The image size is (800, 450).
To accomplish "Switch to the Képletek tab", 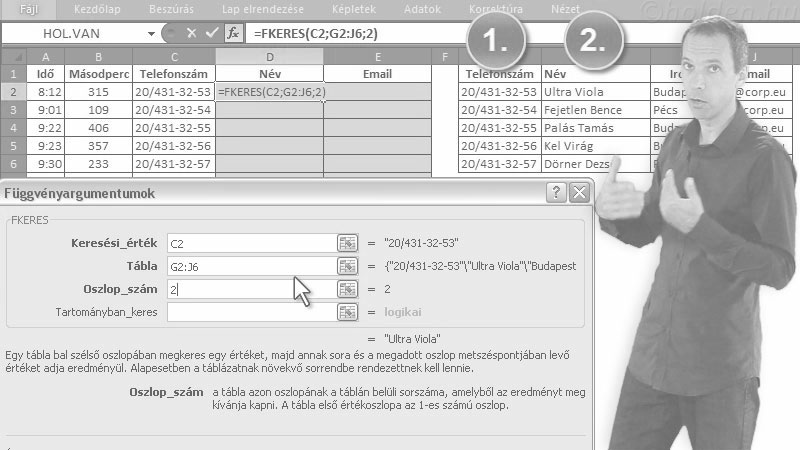I will click(x=354, y=9).
